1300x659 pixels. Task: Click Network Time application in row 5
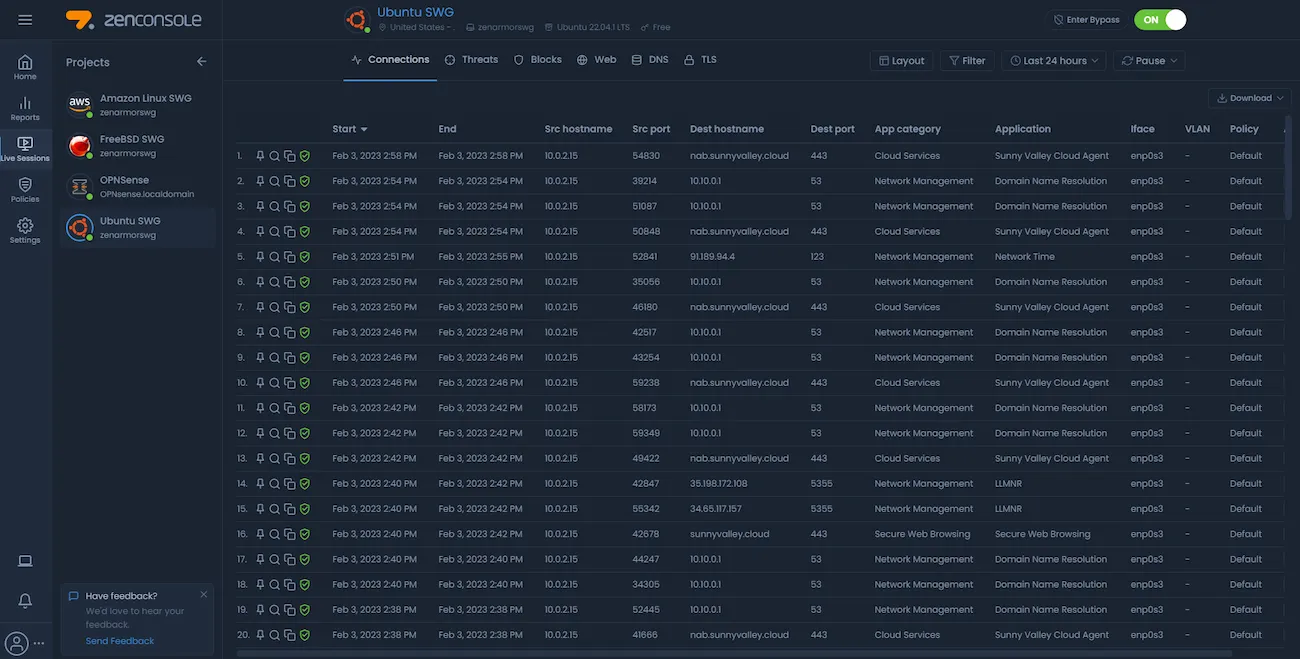tap(1025, 257)
